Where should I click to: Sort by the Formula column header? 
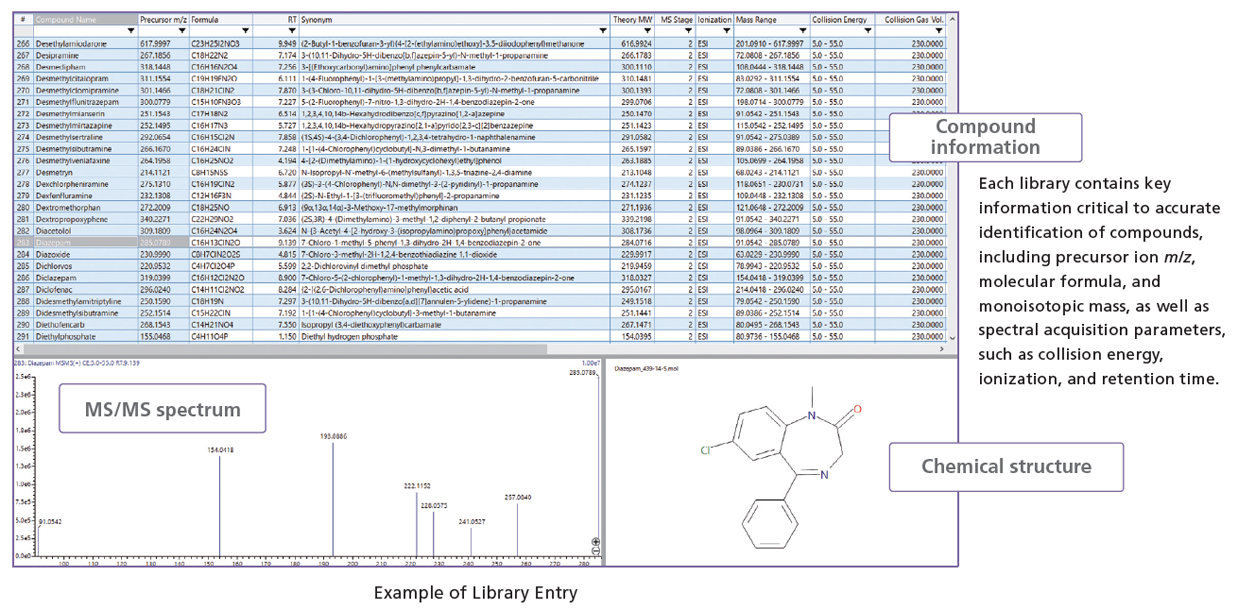(219, 19)
